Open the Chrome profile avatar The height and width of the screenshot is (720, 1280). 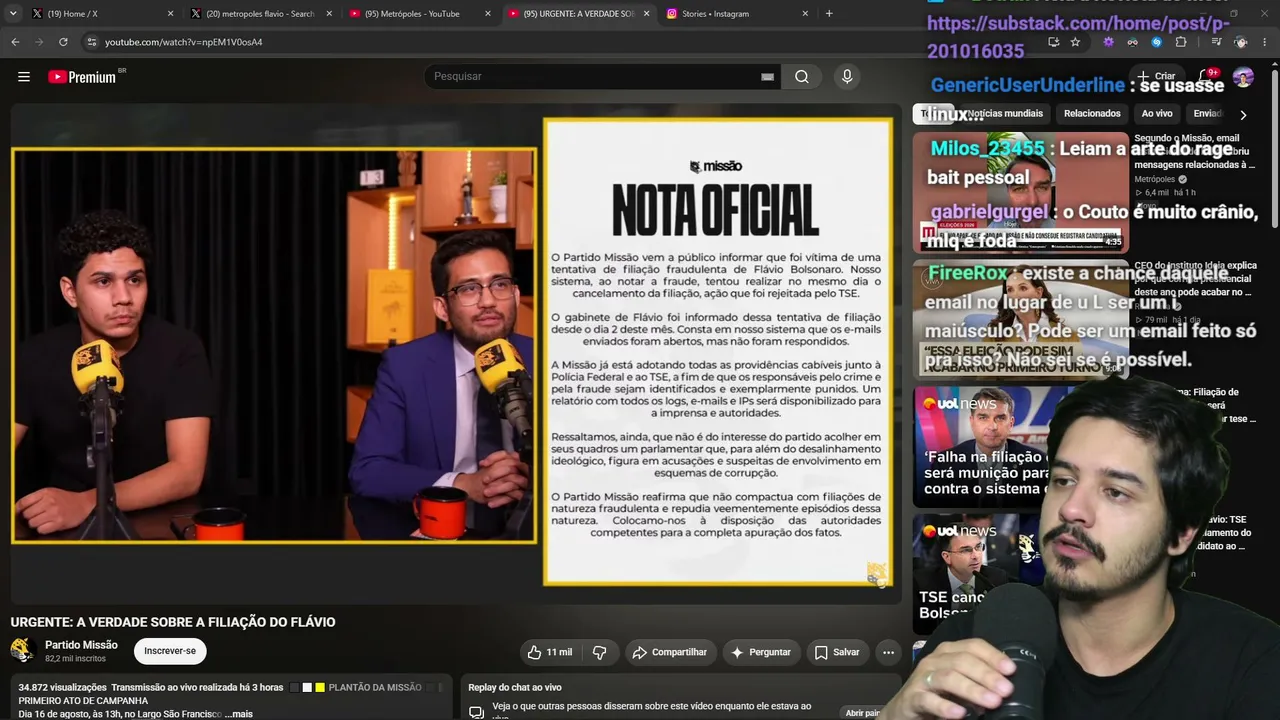click(x=1241, y=42)
